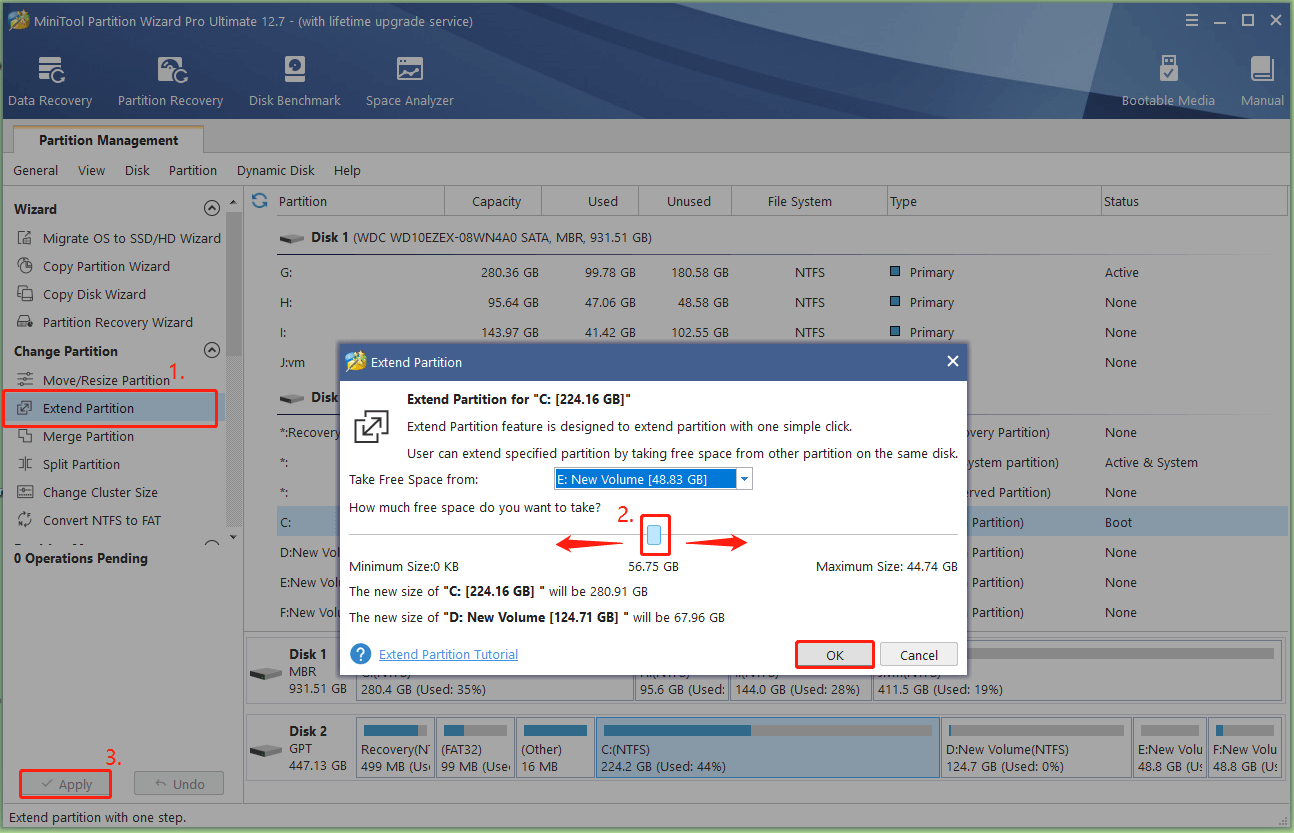
Task: Click the Extend Partition sidebar item
Action: pos(110,408)
